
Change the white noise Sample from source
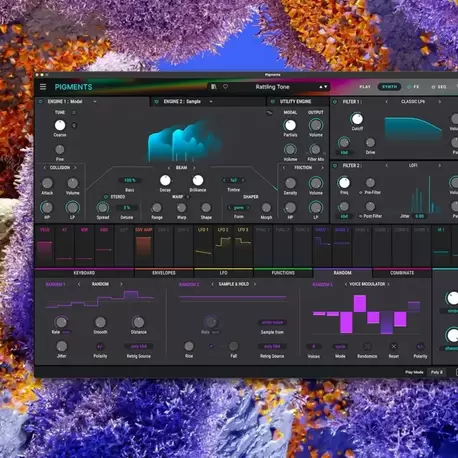pos(272,322)
